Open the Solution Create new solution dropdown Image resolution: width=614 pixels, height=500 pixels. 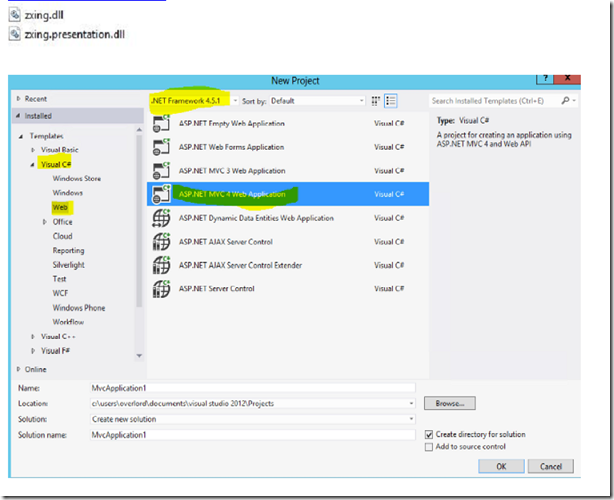click(411, 419)
